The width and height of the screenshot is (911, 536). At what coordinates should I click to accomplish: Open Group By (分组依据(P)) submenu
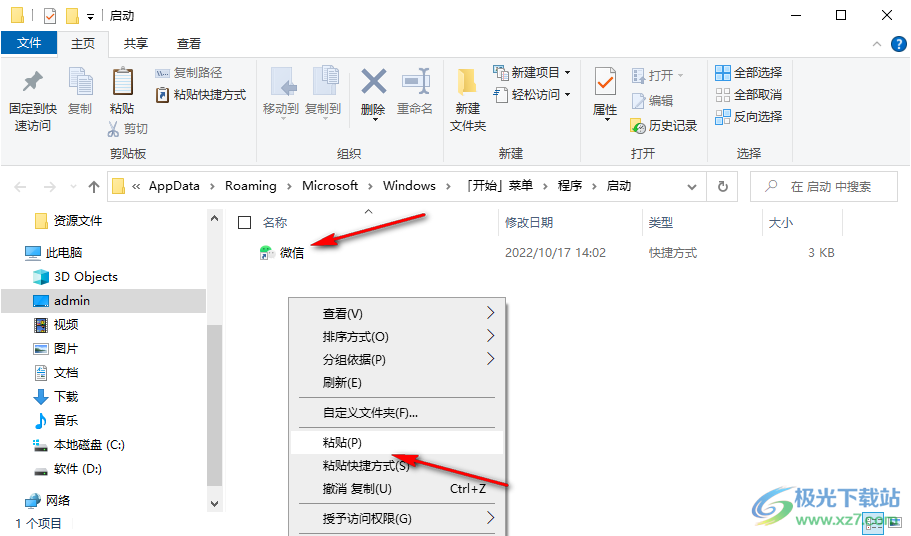[x=396, y=360]
